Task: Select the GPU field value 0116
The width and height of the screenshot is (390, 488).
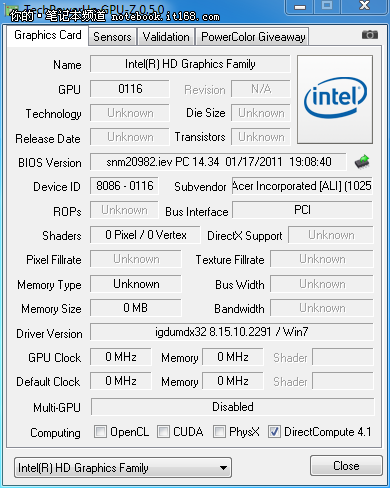Action: point(130,89)
